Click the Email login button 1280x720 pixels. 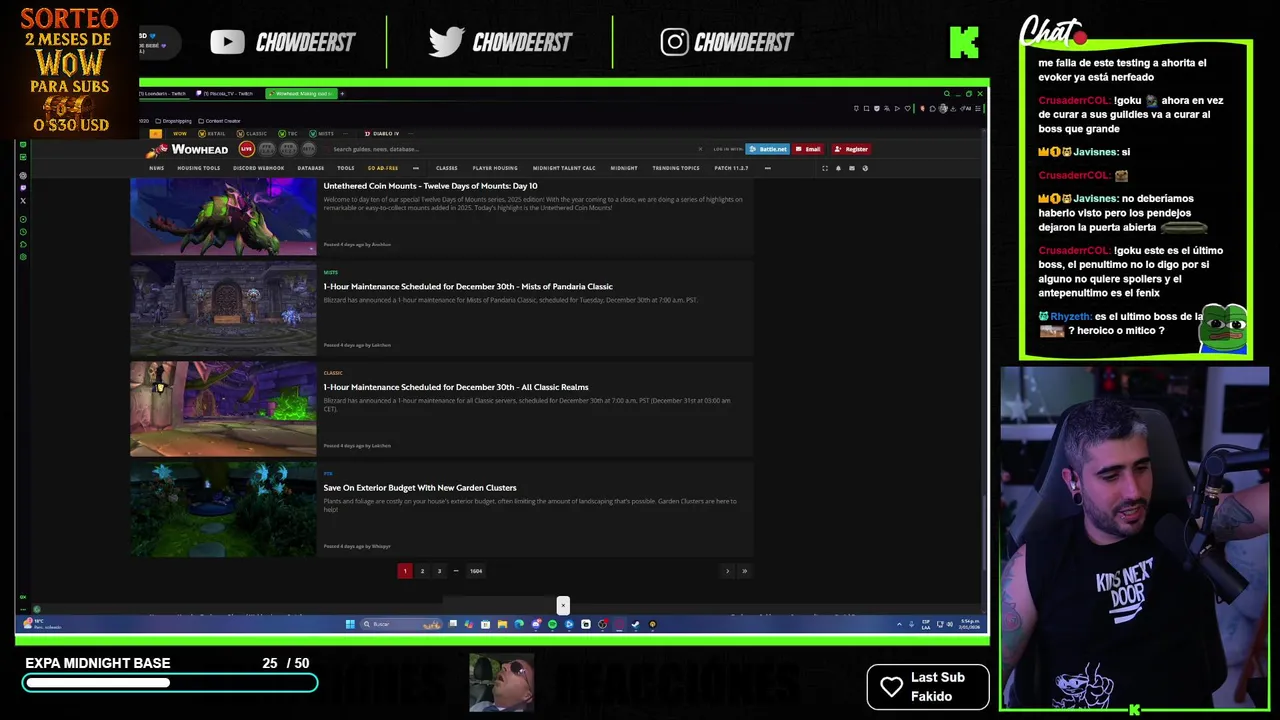tap(808, 149)
